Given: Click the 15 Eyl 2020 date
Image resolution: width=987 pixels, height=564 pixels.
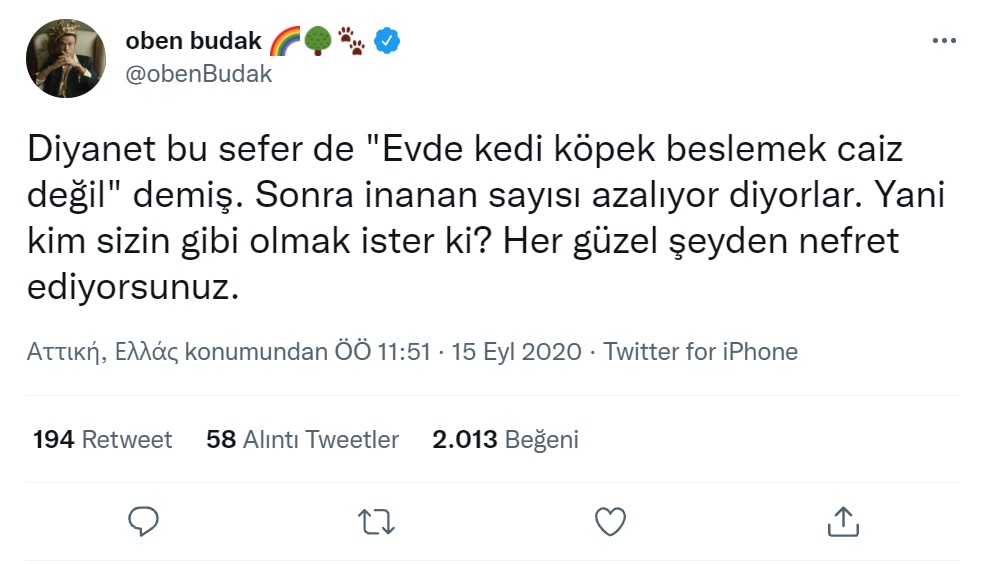Looking at the screenshot, I should pos(516,352).
